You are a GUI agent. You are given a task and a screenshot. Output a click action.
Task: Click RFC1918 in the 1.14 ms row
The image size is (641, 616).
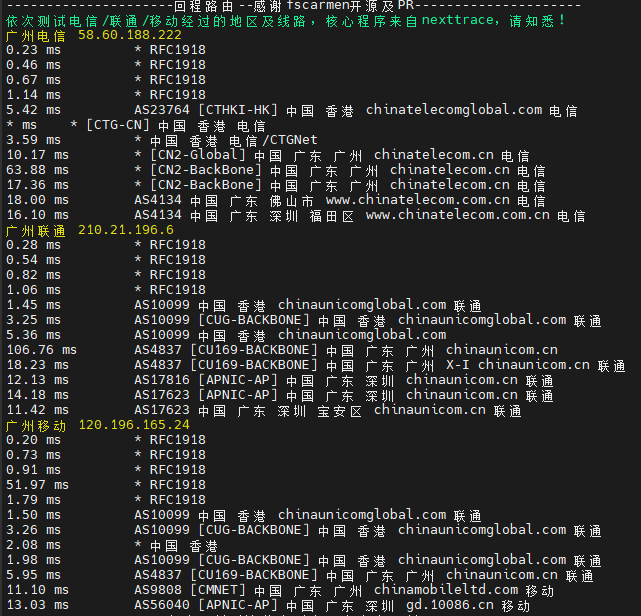pyautogui.click(x=178, y=95)
